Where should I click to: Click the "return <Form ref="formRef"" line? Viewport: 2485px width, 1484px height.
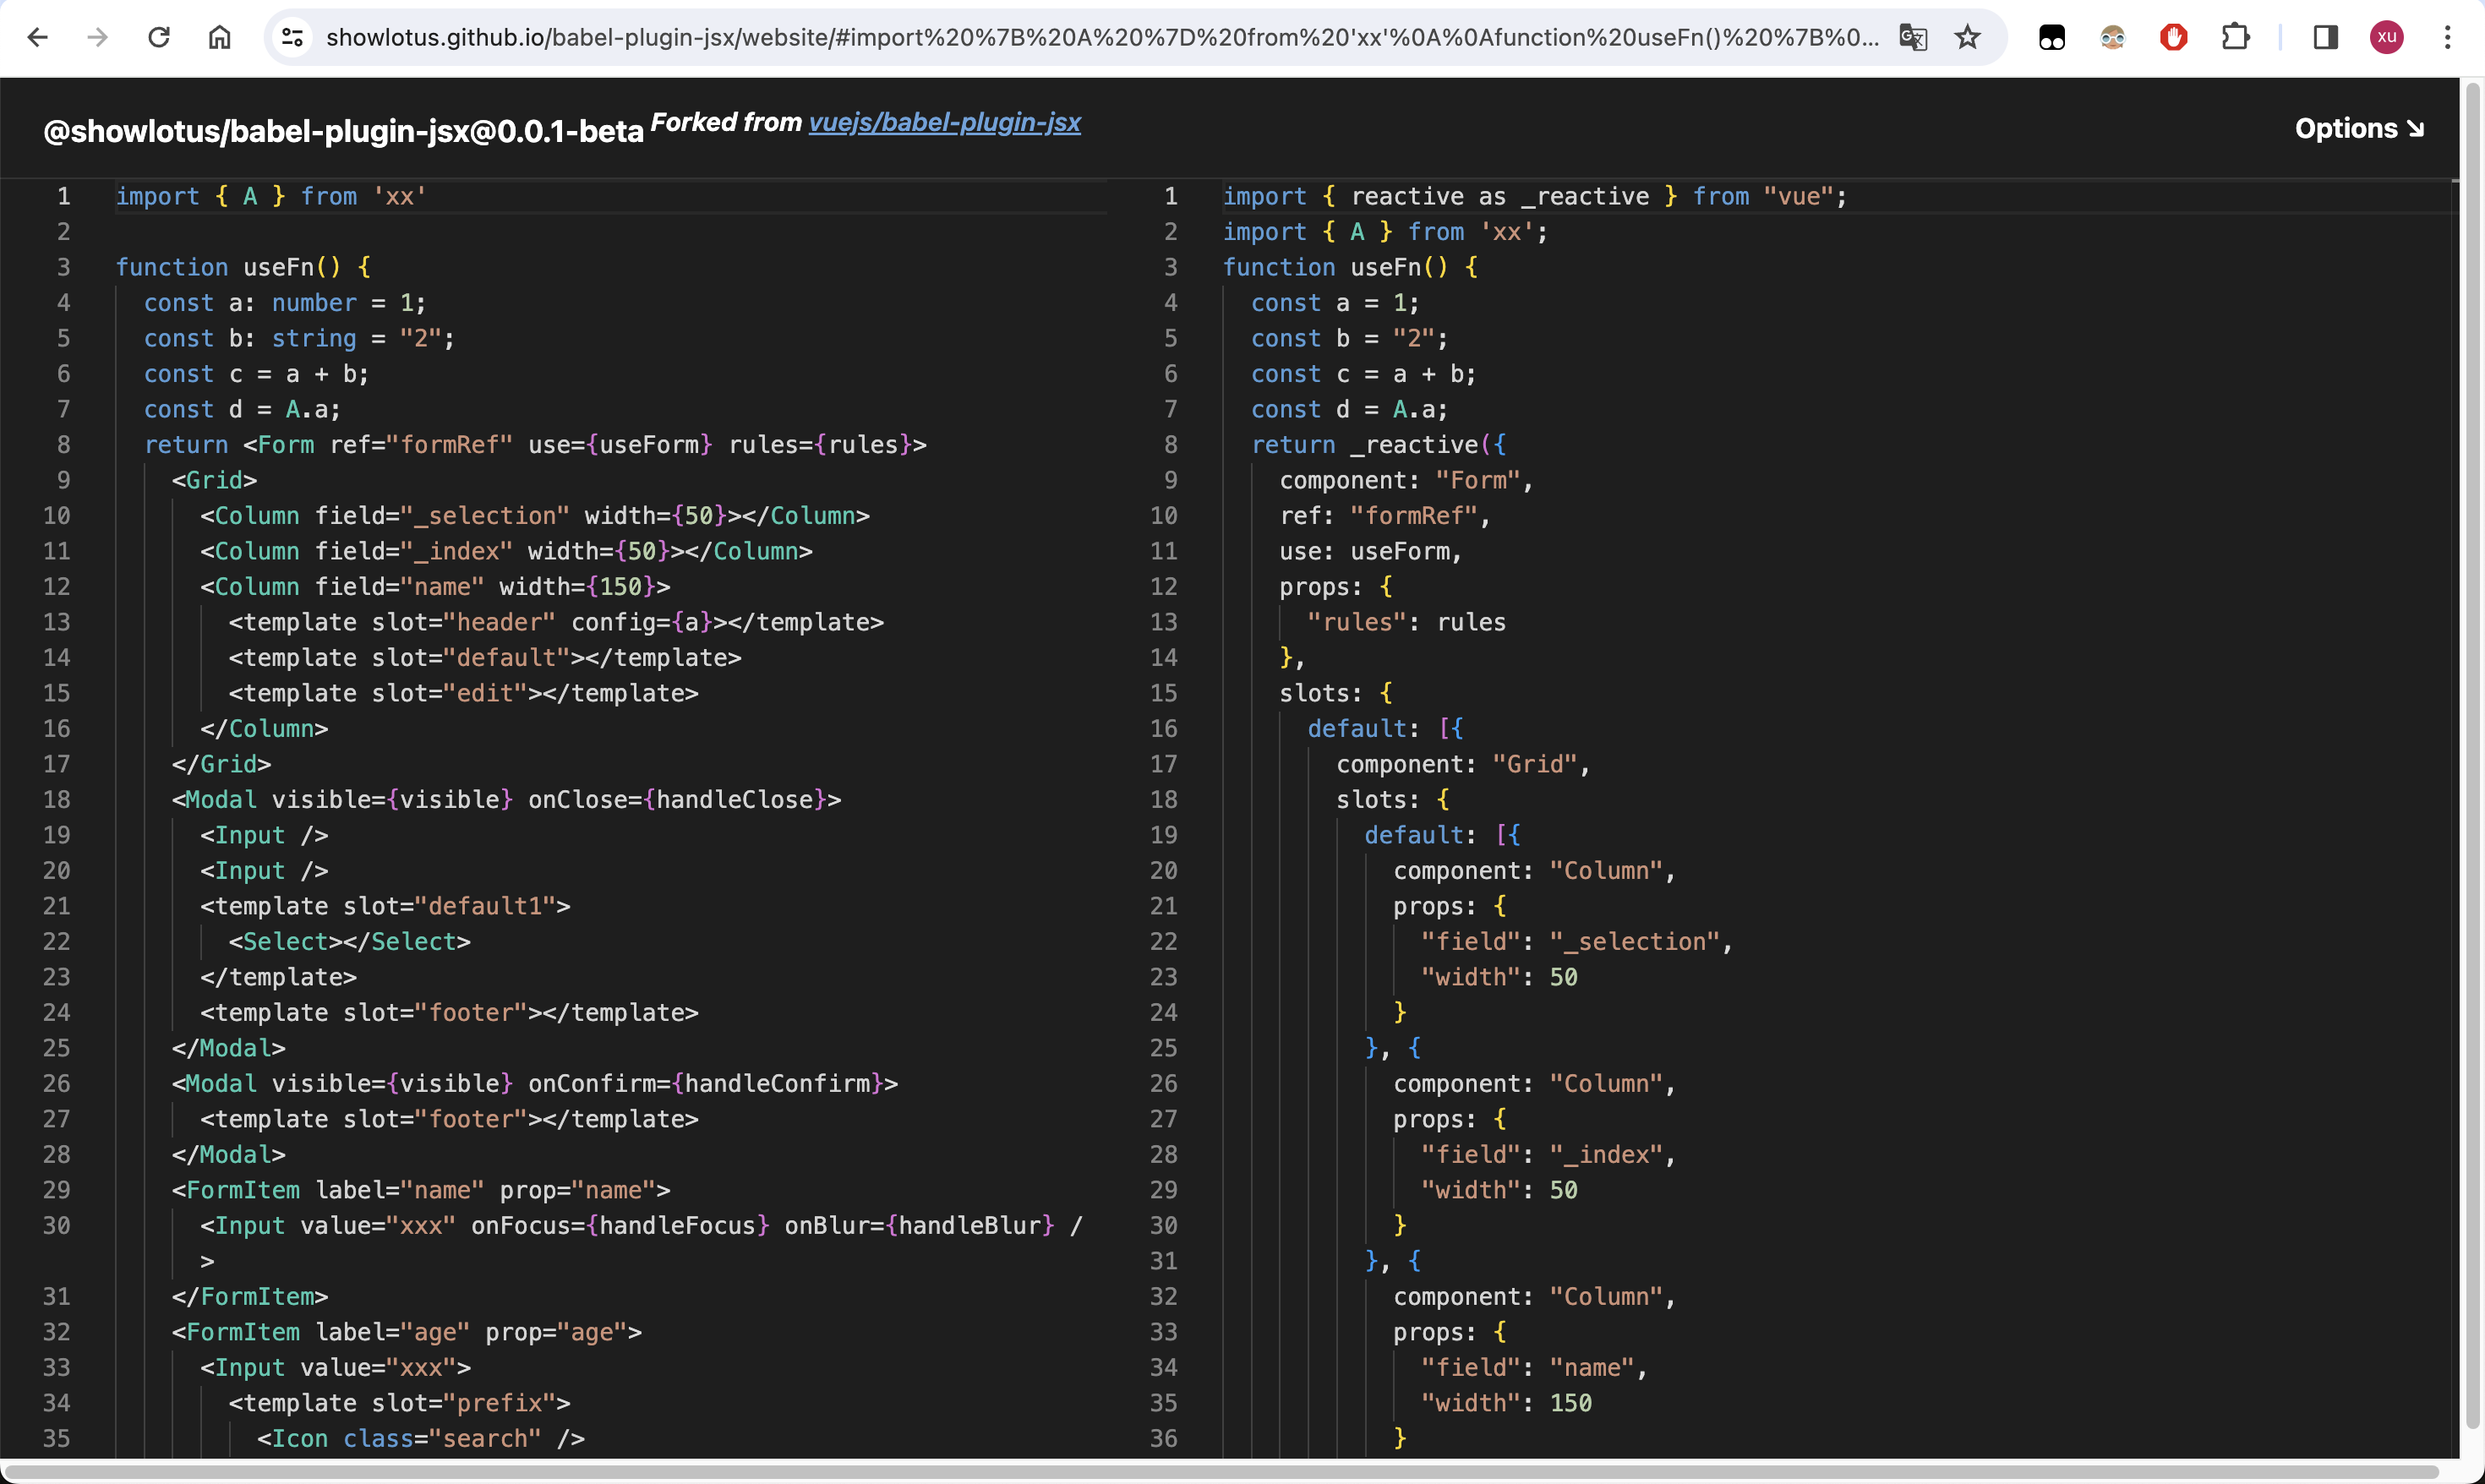[535, 445]
